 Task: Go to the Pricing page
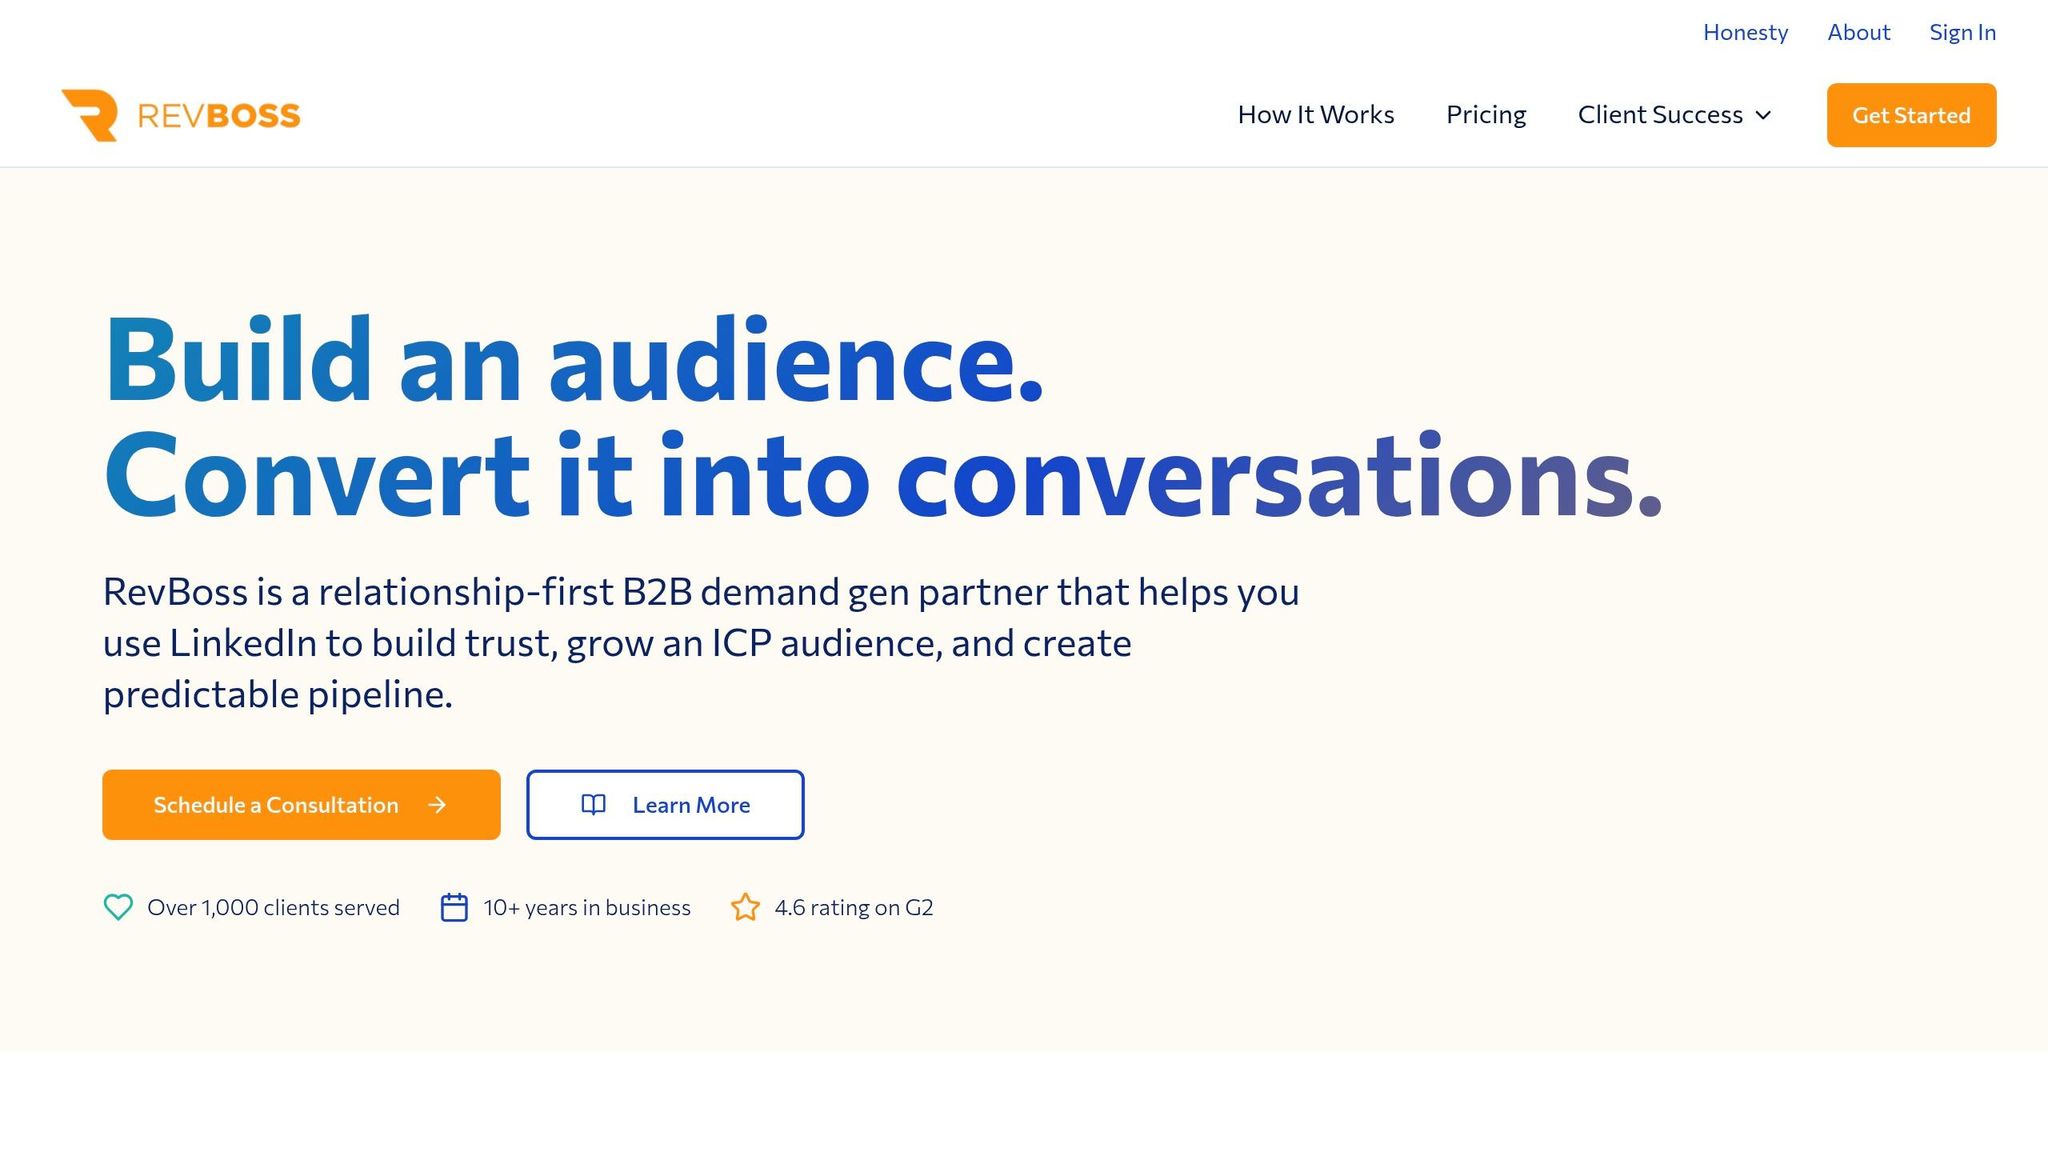point(1486,115)
